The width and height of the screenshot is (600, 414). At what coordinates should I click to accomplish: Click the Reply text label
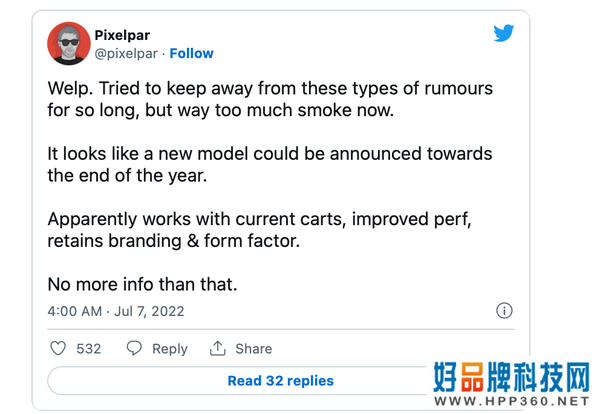point(170,349)
